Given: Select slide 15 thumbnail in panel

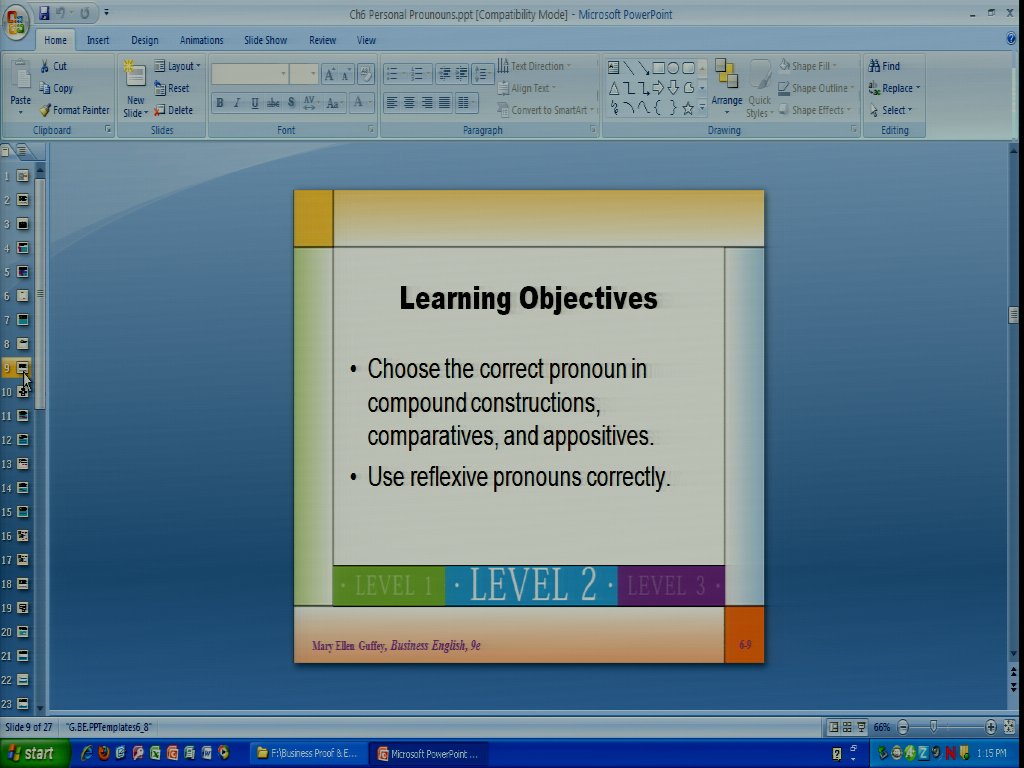Looking at the screenshot, I should [22, 512].
